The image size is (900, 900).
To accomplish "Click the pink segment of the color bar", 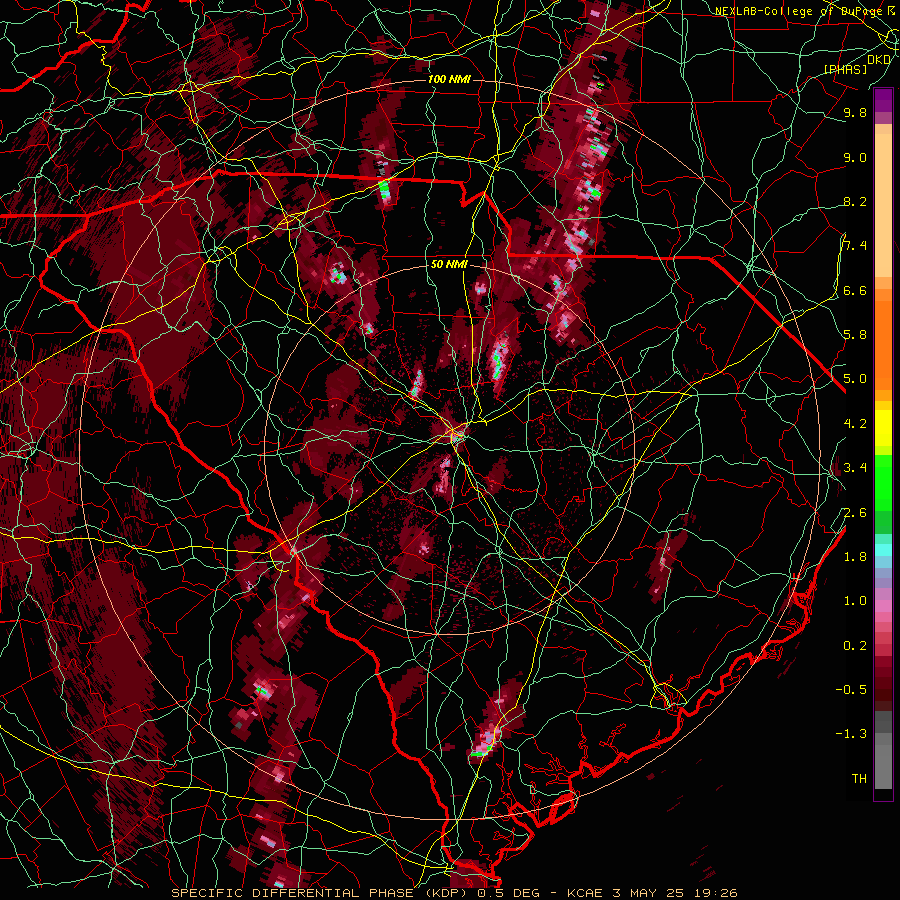I will pos(883,606).
